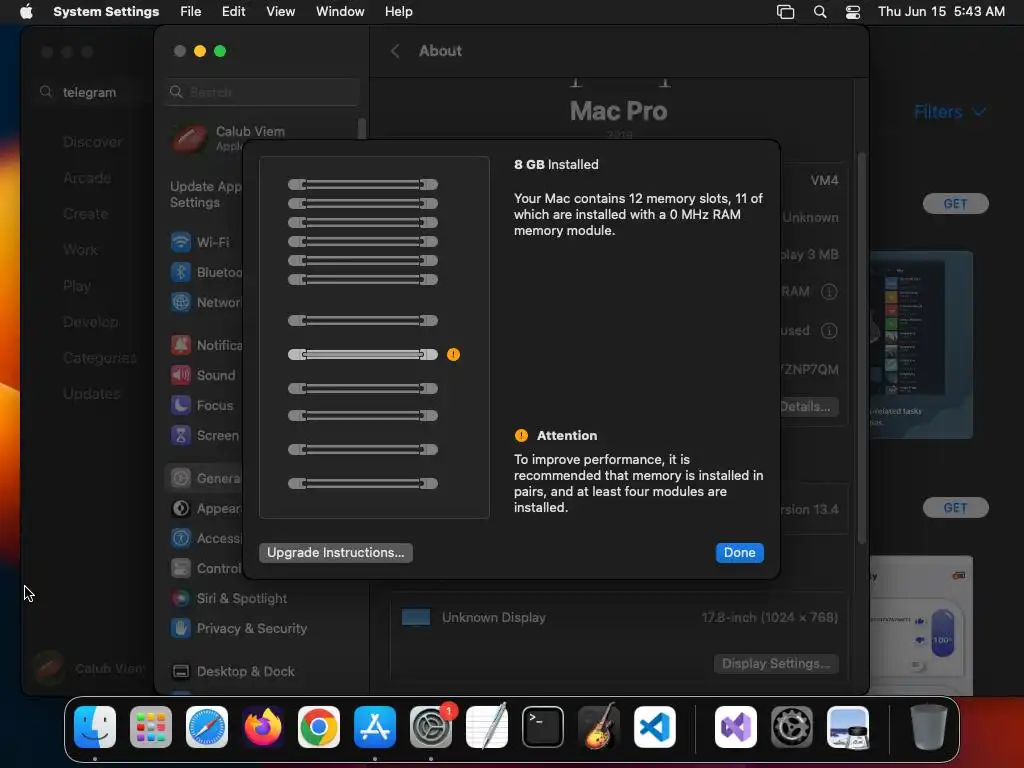Launch Google Chrome from the Dock
Image resolution: width=1024 pixels, height=768 pixels.
(x=319, y=727)
